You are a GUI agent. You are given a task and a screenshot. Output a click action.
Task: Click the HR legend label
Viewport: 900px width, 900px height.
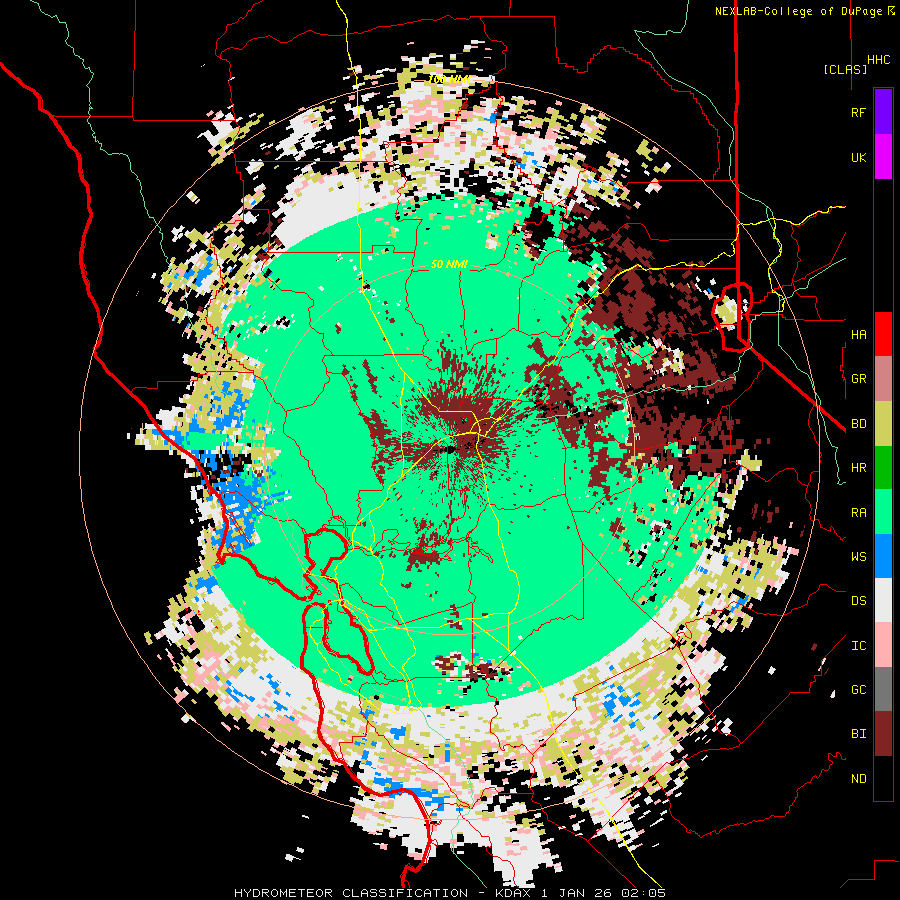(x=858, y=468)
